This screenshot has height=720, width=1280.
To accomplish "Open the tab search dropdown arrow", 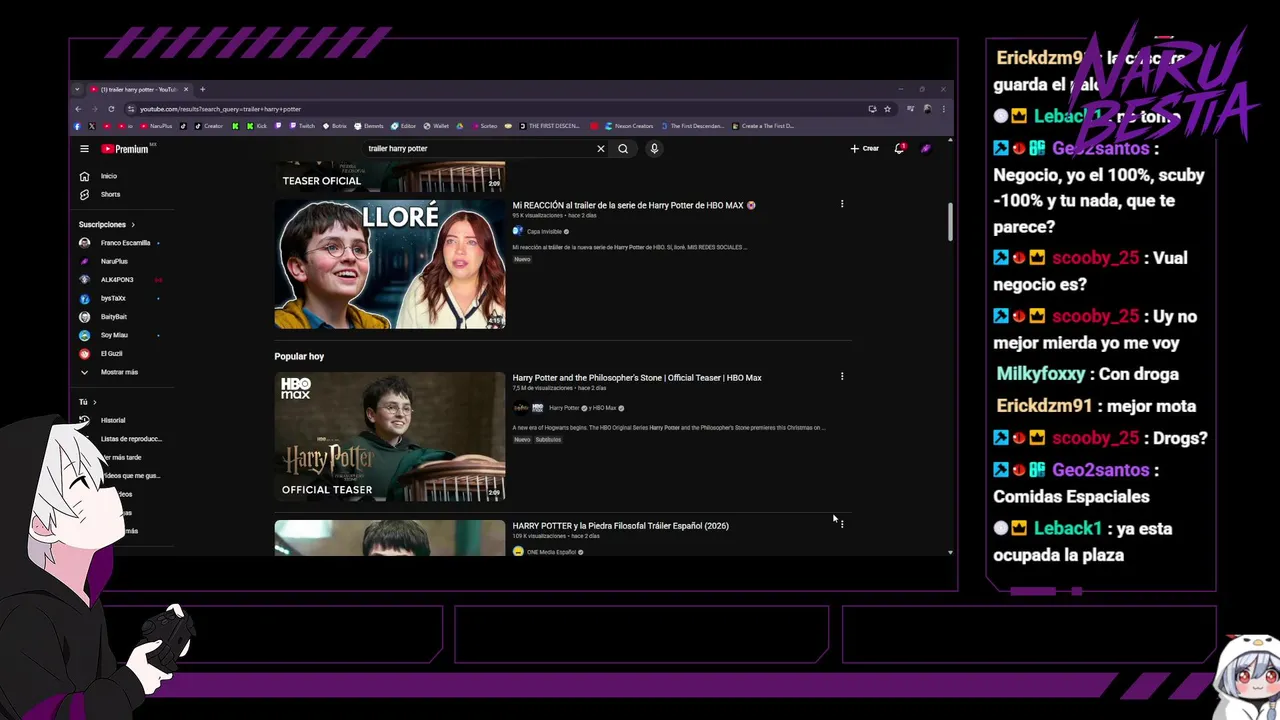I will click(x=77, y=89).
